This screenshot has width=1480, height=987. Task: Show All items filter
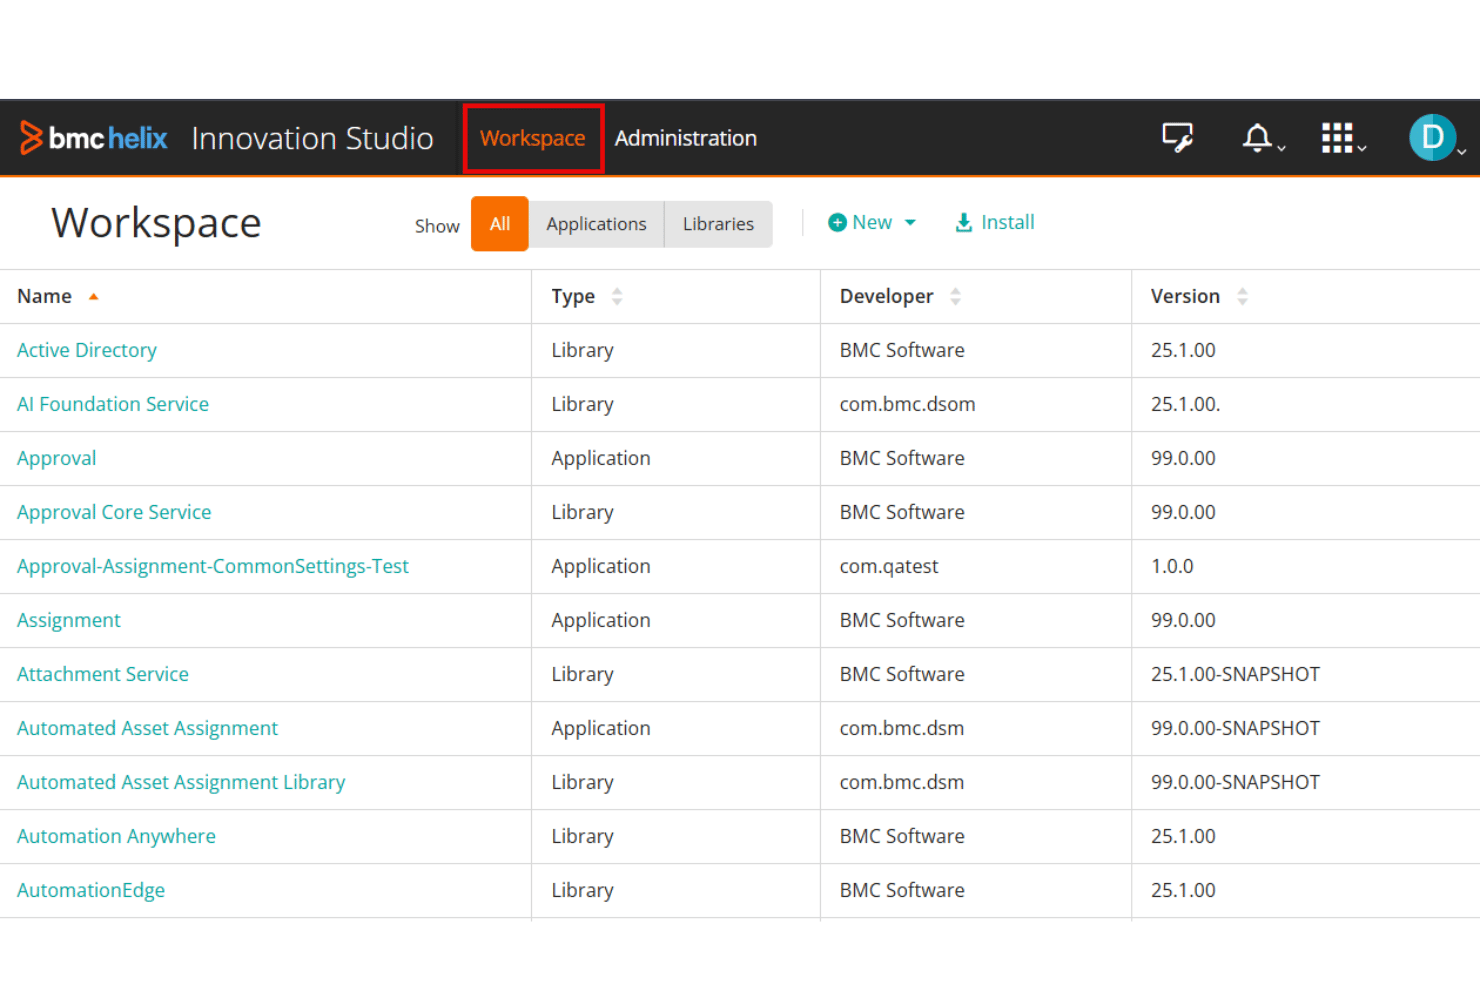[x=500, y=224]
